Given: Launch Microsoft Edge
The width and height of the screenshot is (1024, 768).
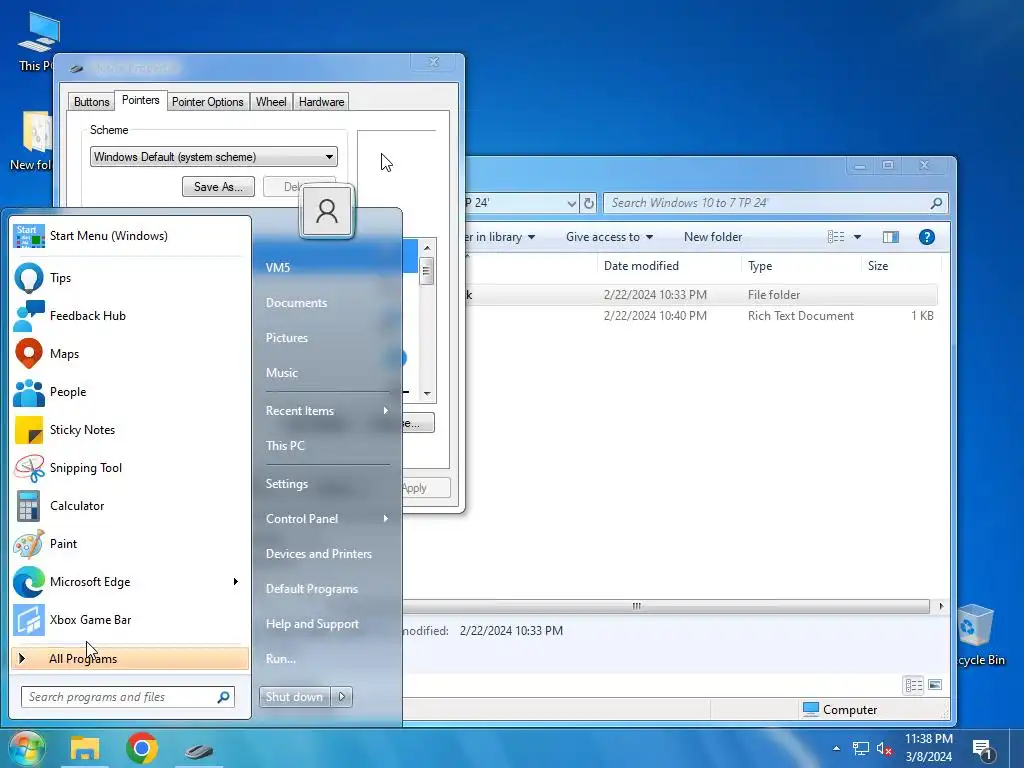Looking at the screenshot, I should [29, 581].
